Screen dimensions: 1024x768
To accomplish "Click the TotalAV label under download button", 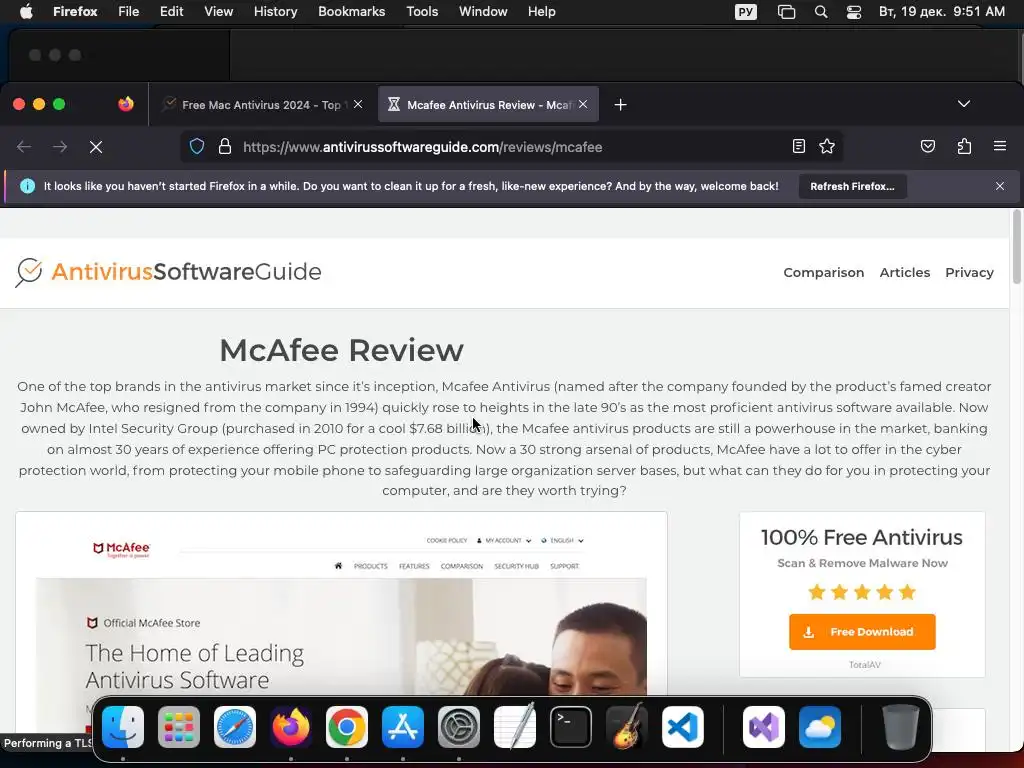I will 865,665.
